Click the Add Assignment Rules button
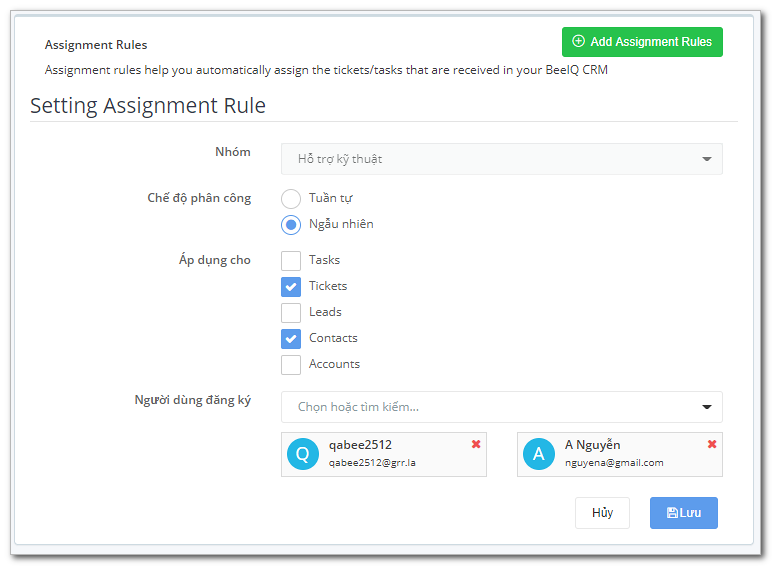The height and width of the screenshot is (566, 772). pos(642,42)
